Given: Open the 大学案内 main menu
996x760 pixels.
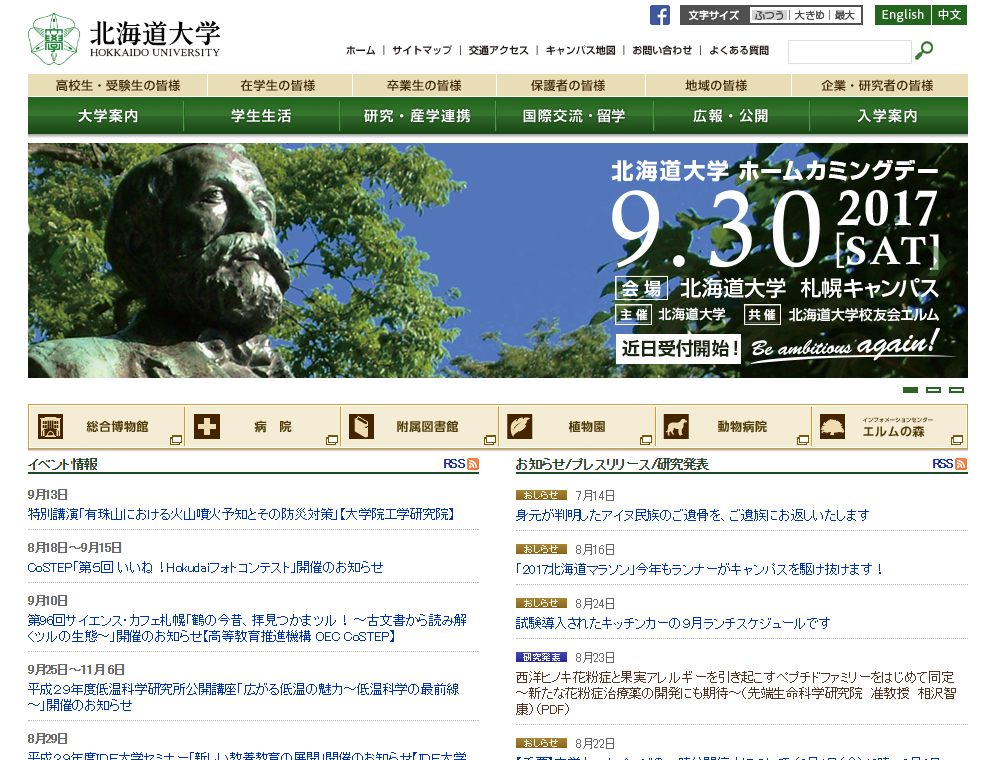Looking at the screenshot, I should (106, 116).
